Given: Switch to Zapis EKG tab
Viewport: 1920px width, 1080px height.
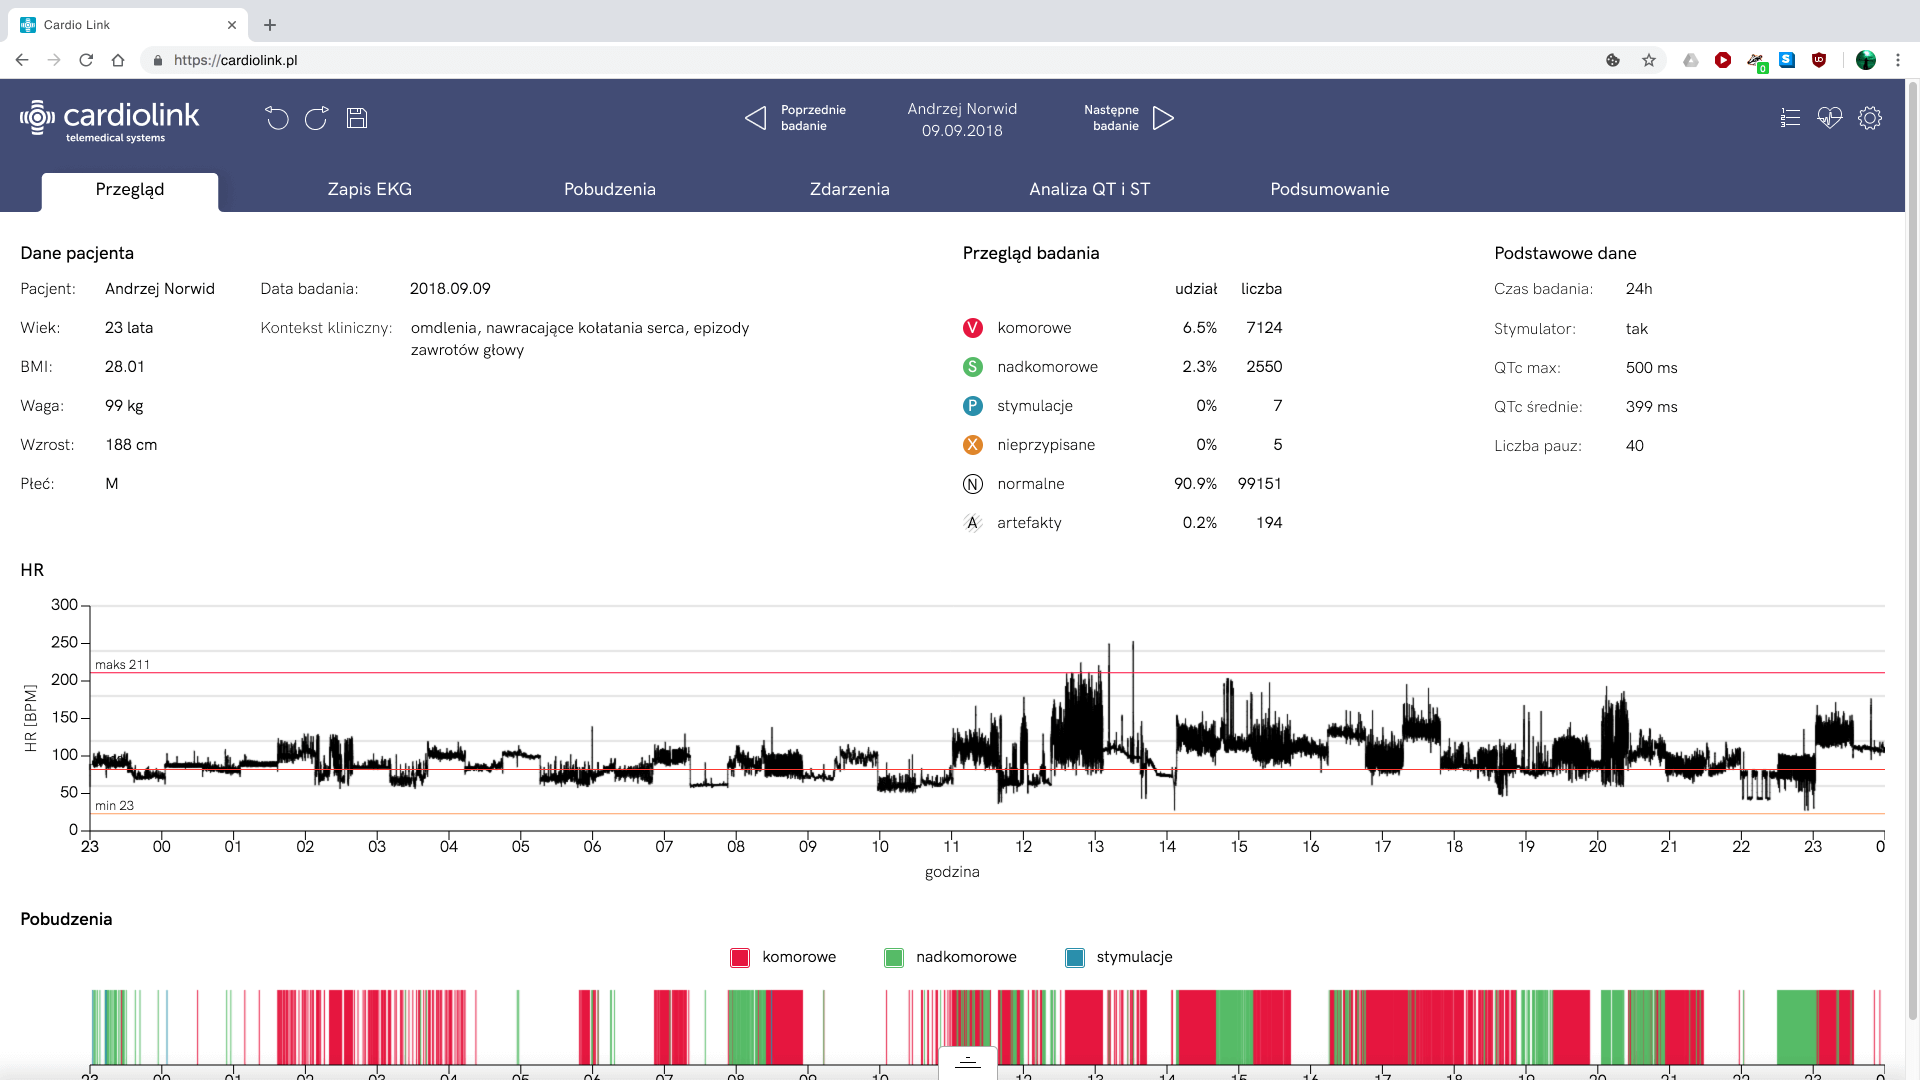Looking at the screenshot, I should 369,189.
